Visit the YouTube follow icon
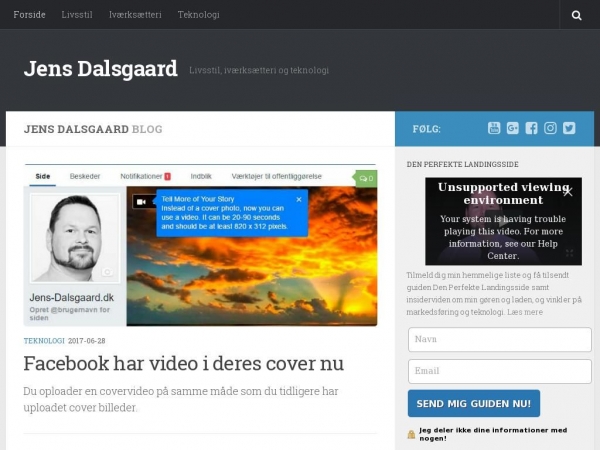 pos(494,128)
